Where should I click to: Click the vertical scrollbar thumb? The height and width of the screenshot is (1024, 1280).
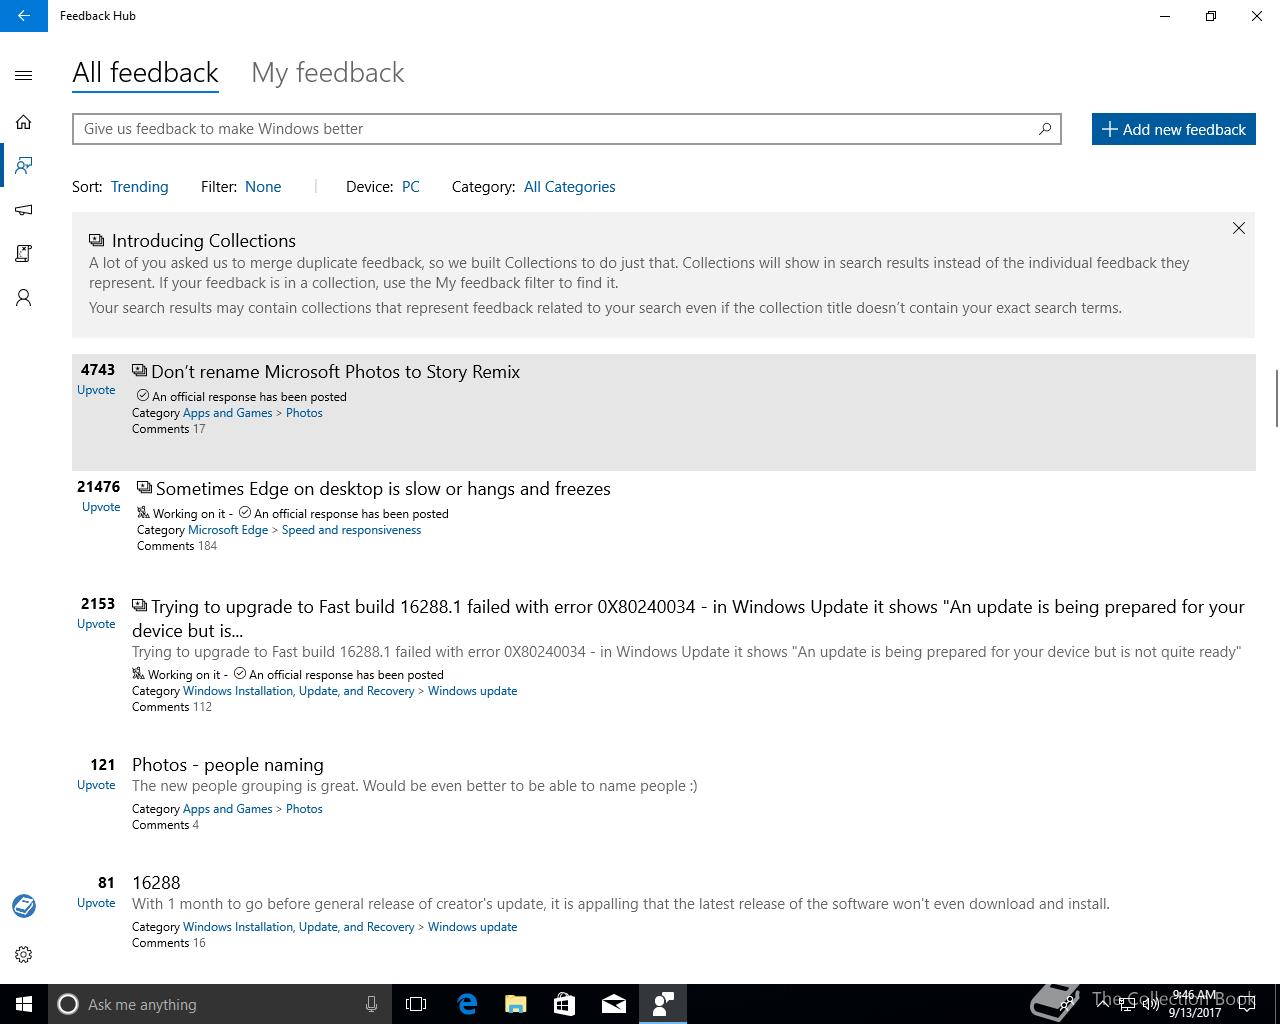1276,398
